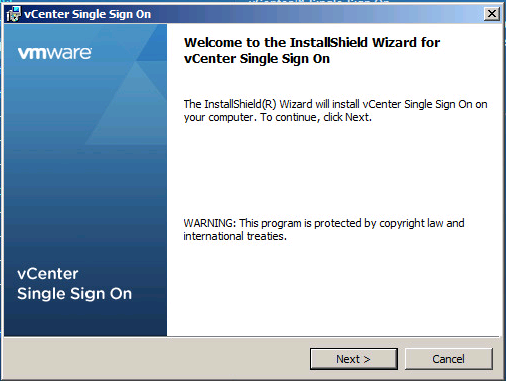The width and height of the screenshot is (506, 381).
Task: Click the InstallShield(R) Wizard description sentence
Action: [x=335, y=111]
